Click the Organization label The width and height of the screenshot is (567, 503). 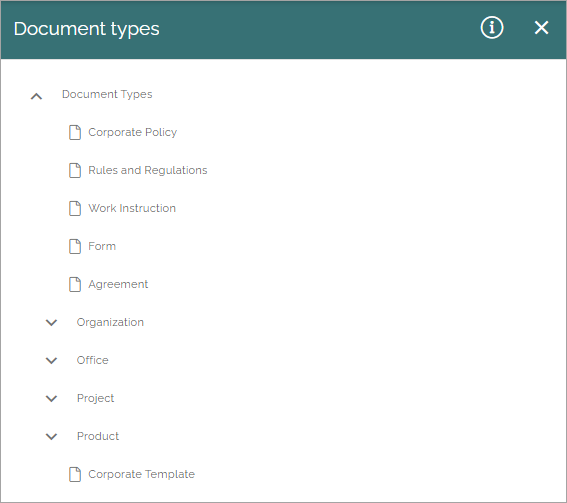coord(110,322)
